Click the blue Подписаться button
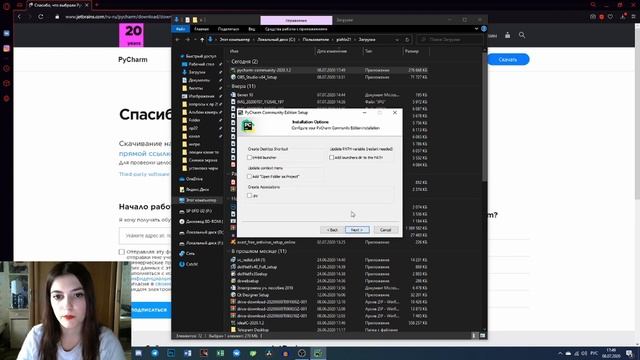Screen dimensions: 640x360 point(150,310)
